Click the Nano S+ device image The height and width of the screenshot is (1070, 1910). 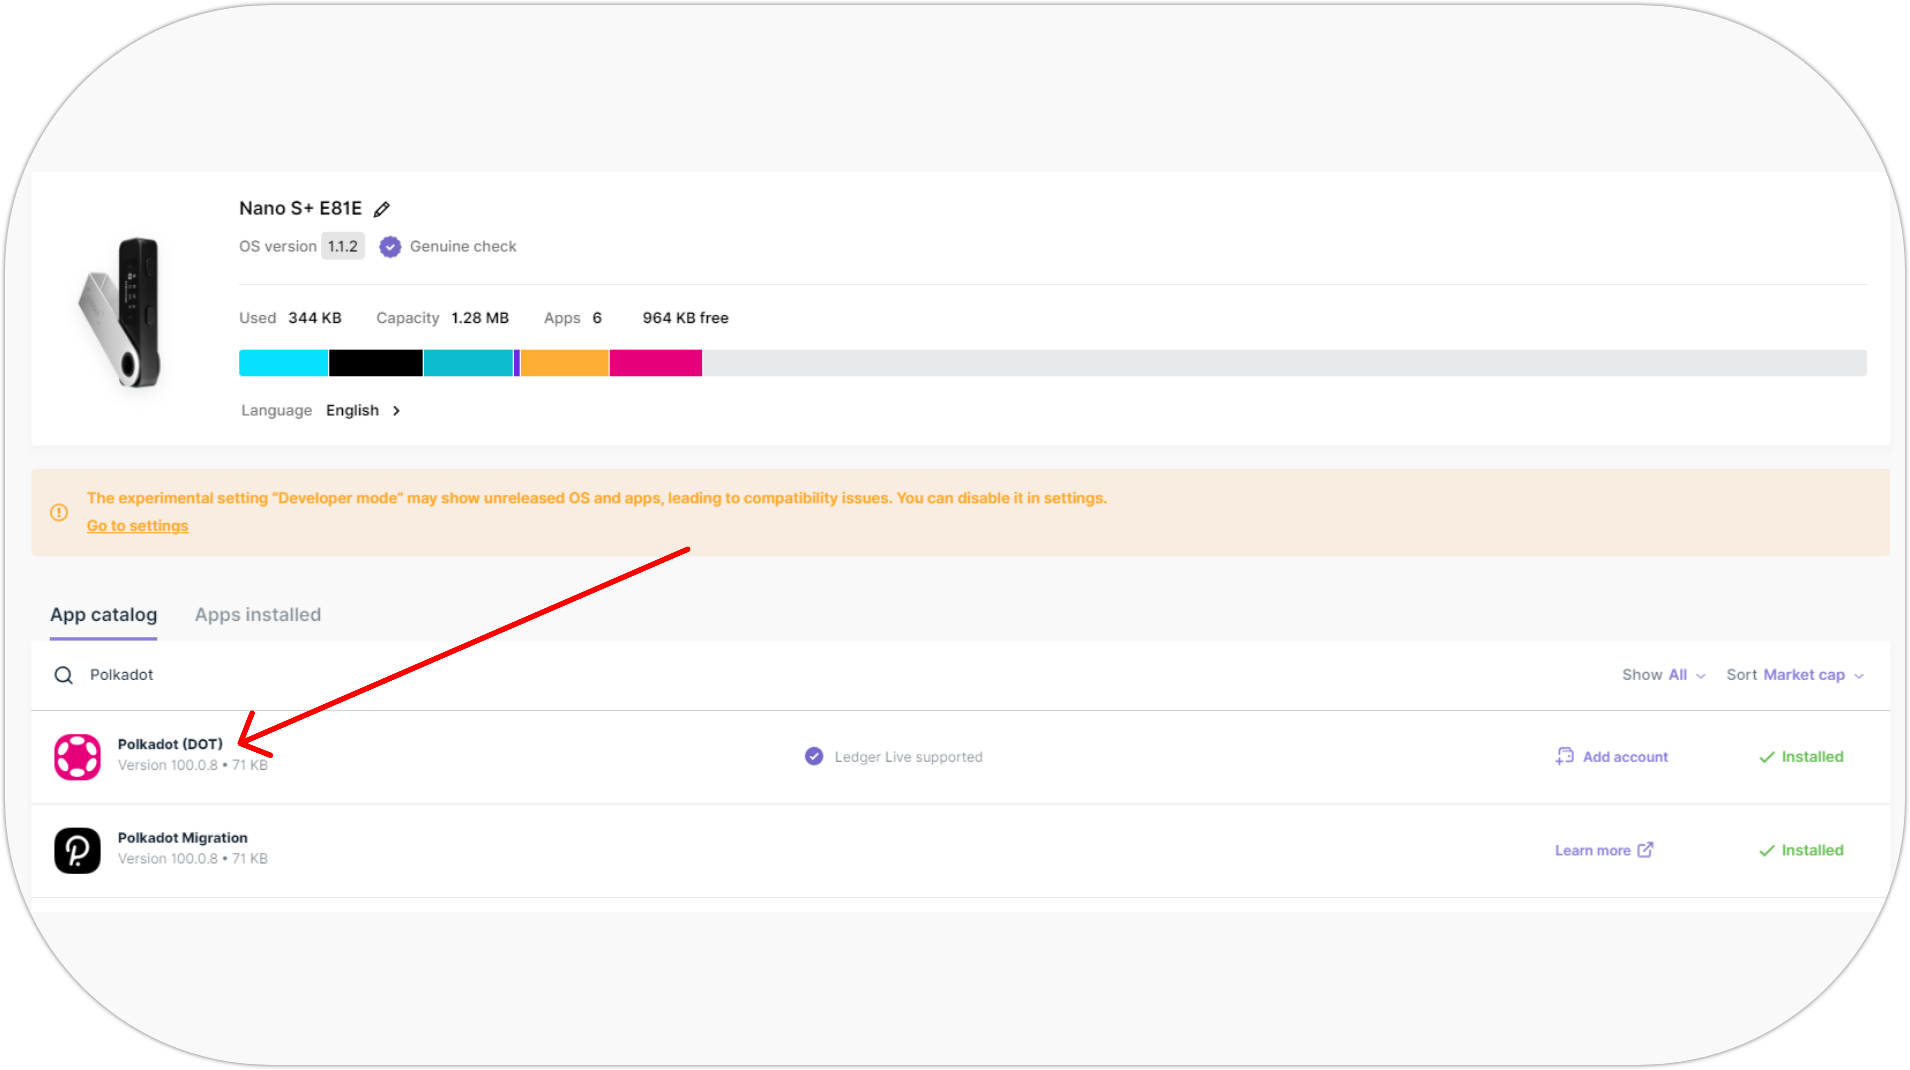(x=122, y=312)
